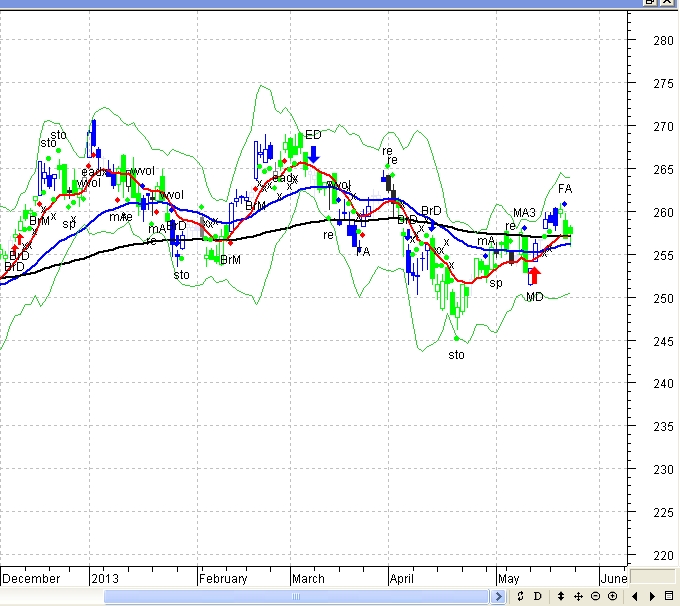Click the right triangle next arrow
This screenshot has width=680, height=606.
[652, 596]
